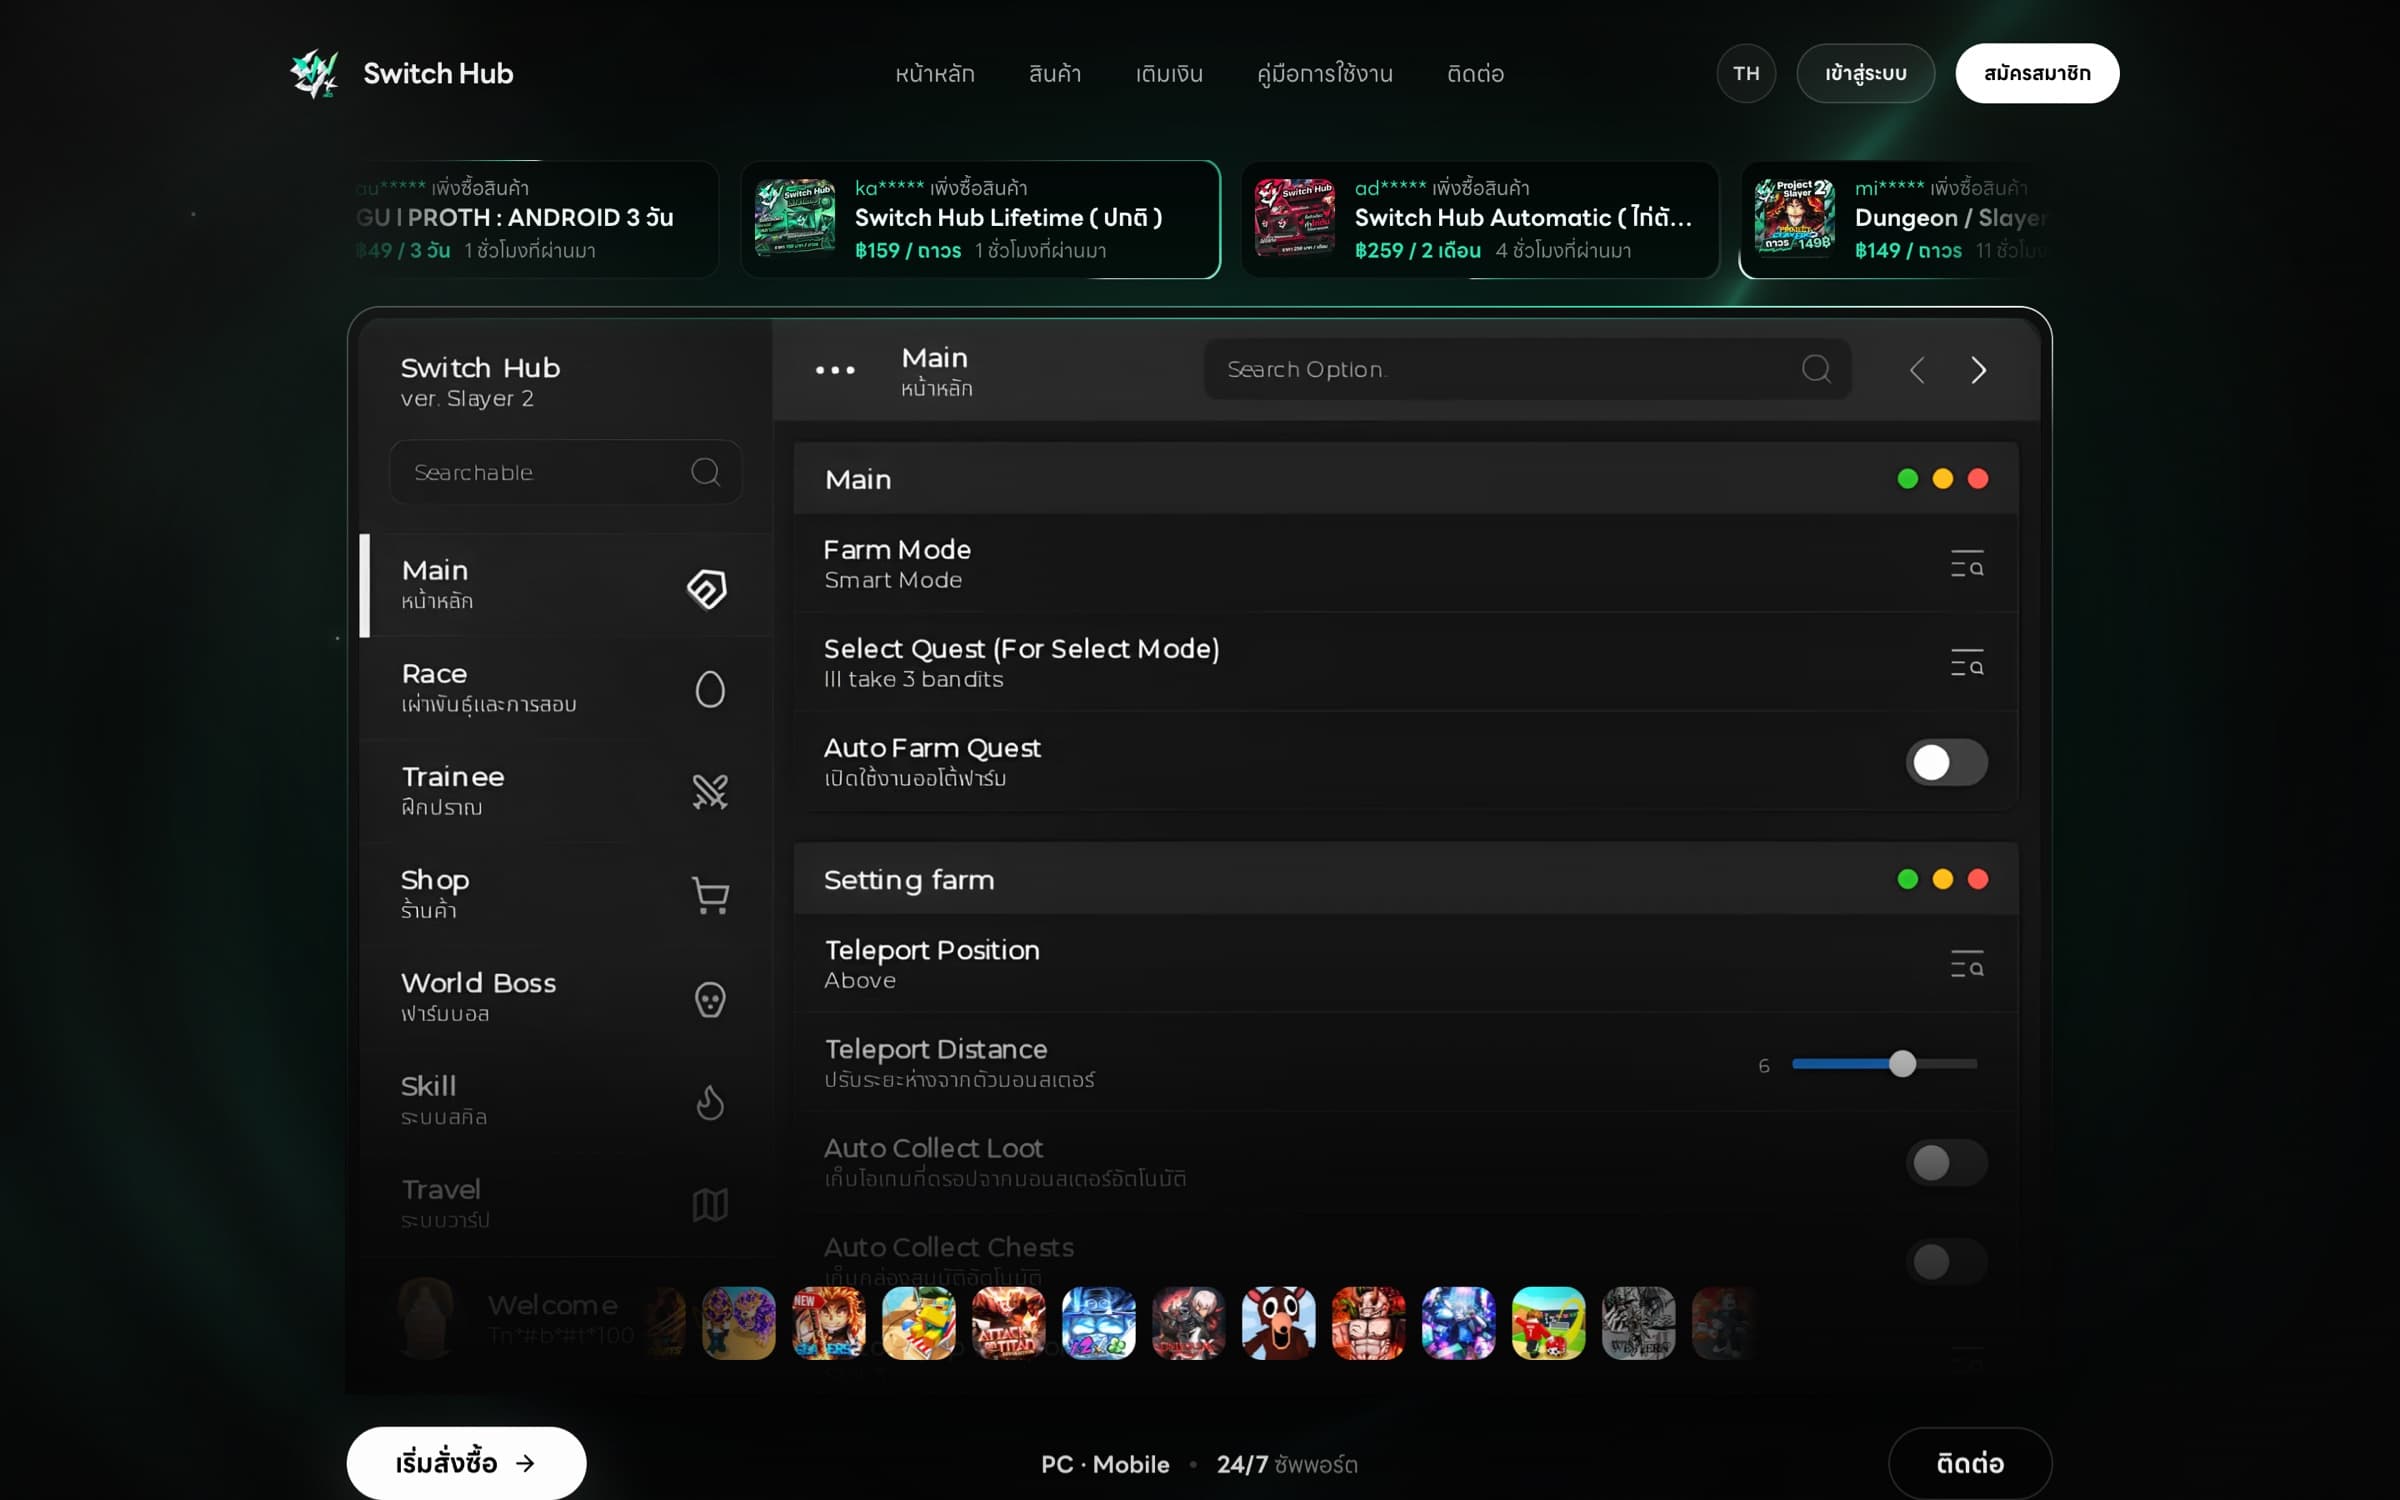Click the สมัครสมาชิก register button
The height and width of the screenshot is (1500, 2400).
point(2037,74)
